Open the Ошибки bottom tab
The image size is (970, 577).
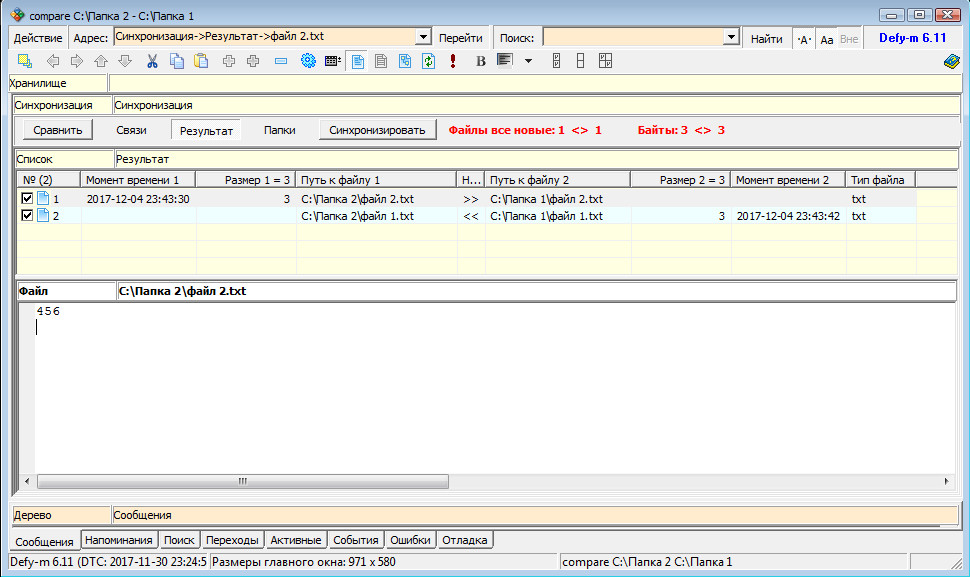tap(410, 540)
